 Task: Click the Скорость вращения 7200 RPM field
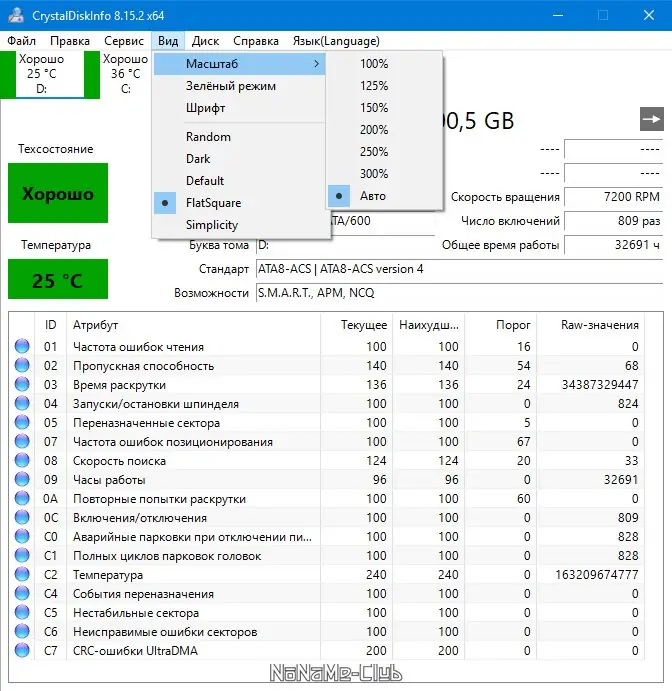613,197
